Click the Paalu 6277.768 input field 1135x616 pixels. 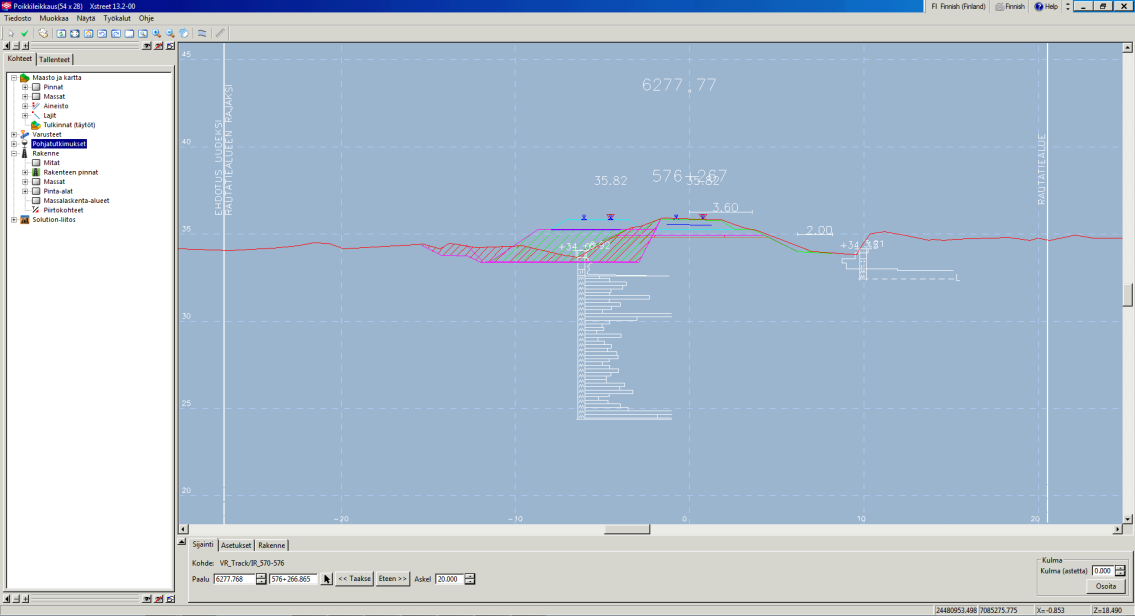235,579
